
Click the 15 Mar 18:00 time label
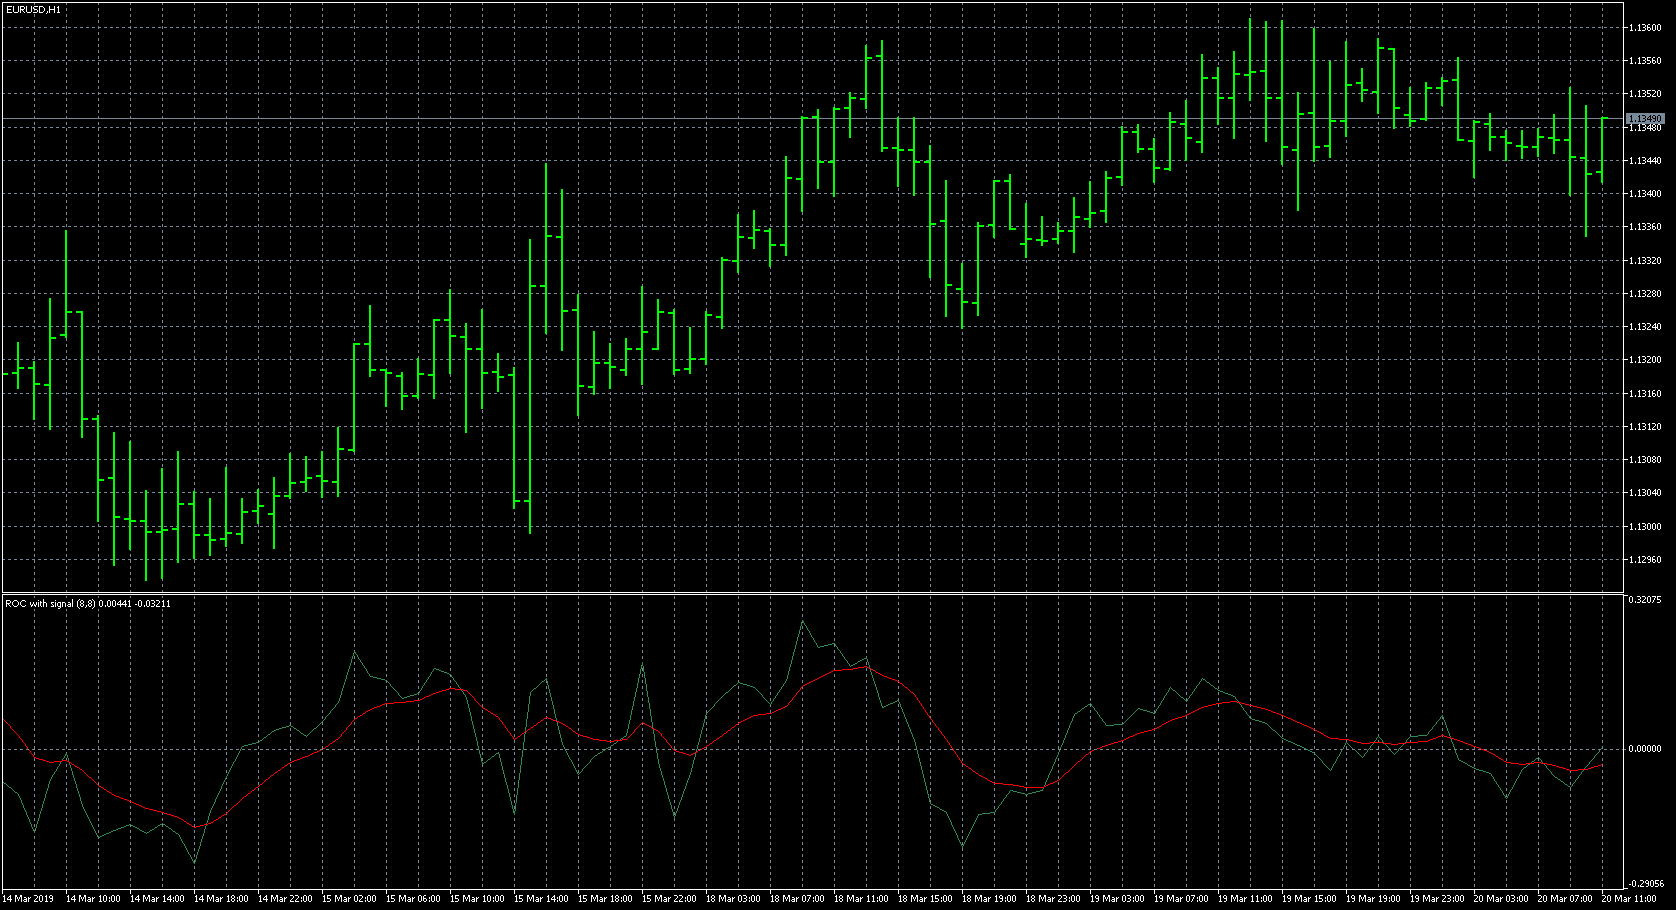[x=605, y=899]
